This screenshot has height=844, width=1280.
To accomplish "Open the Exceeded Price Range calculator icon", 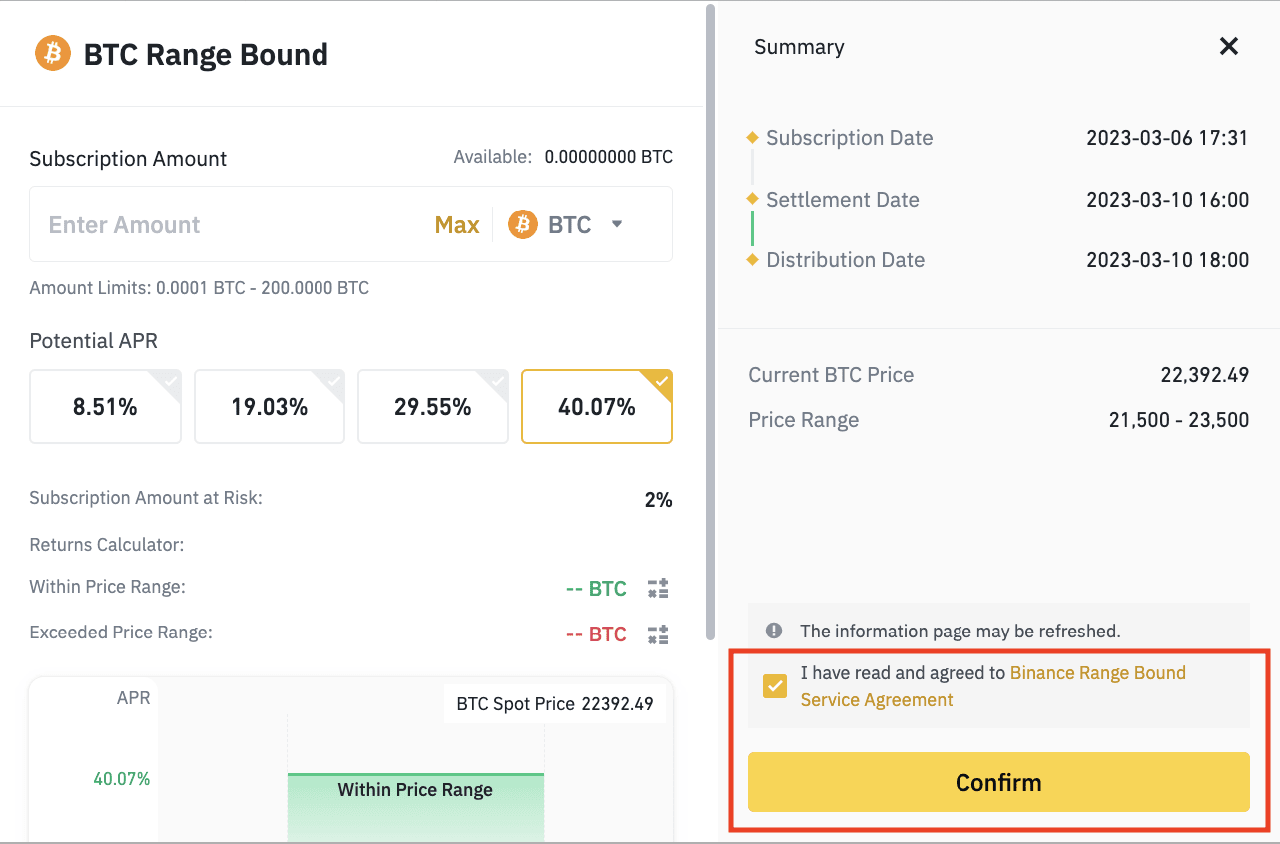I will tap(657, 634).
